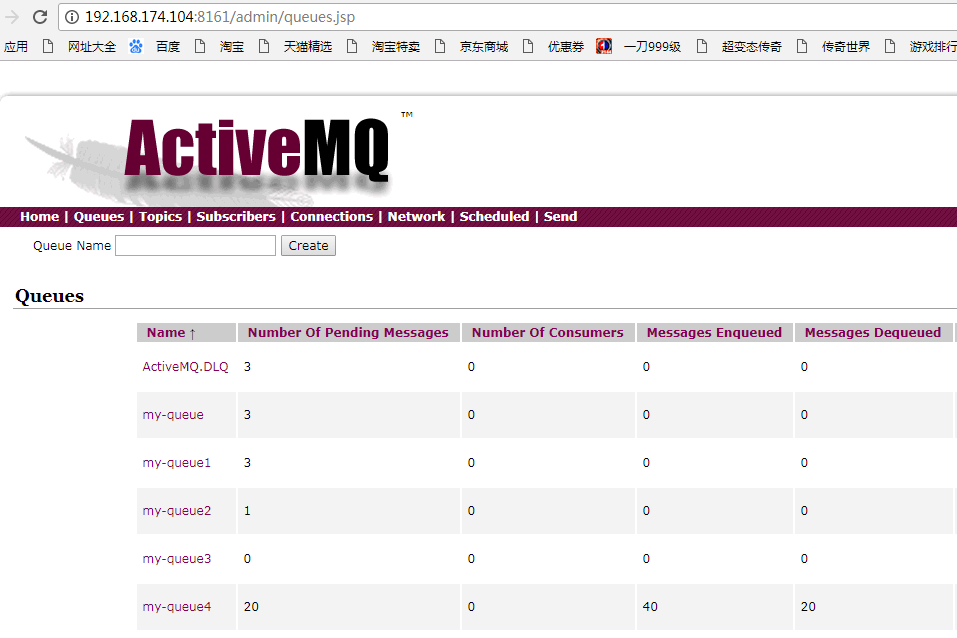957x638 pixels.
Task: Open the 优惠券 bookmark
Action: tap(554, 47)
